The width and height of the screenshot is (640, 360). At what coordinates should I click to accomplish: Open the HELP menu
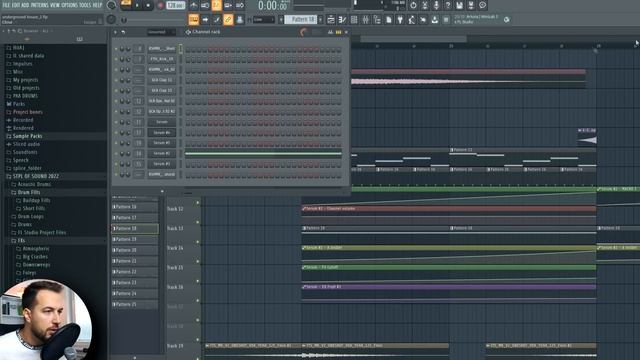pyautogui.click(x=98, y=5)
